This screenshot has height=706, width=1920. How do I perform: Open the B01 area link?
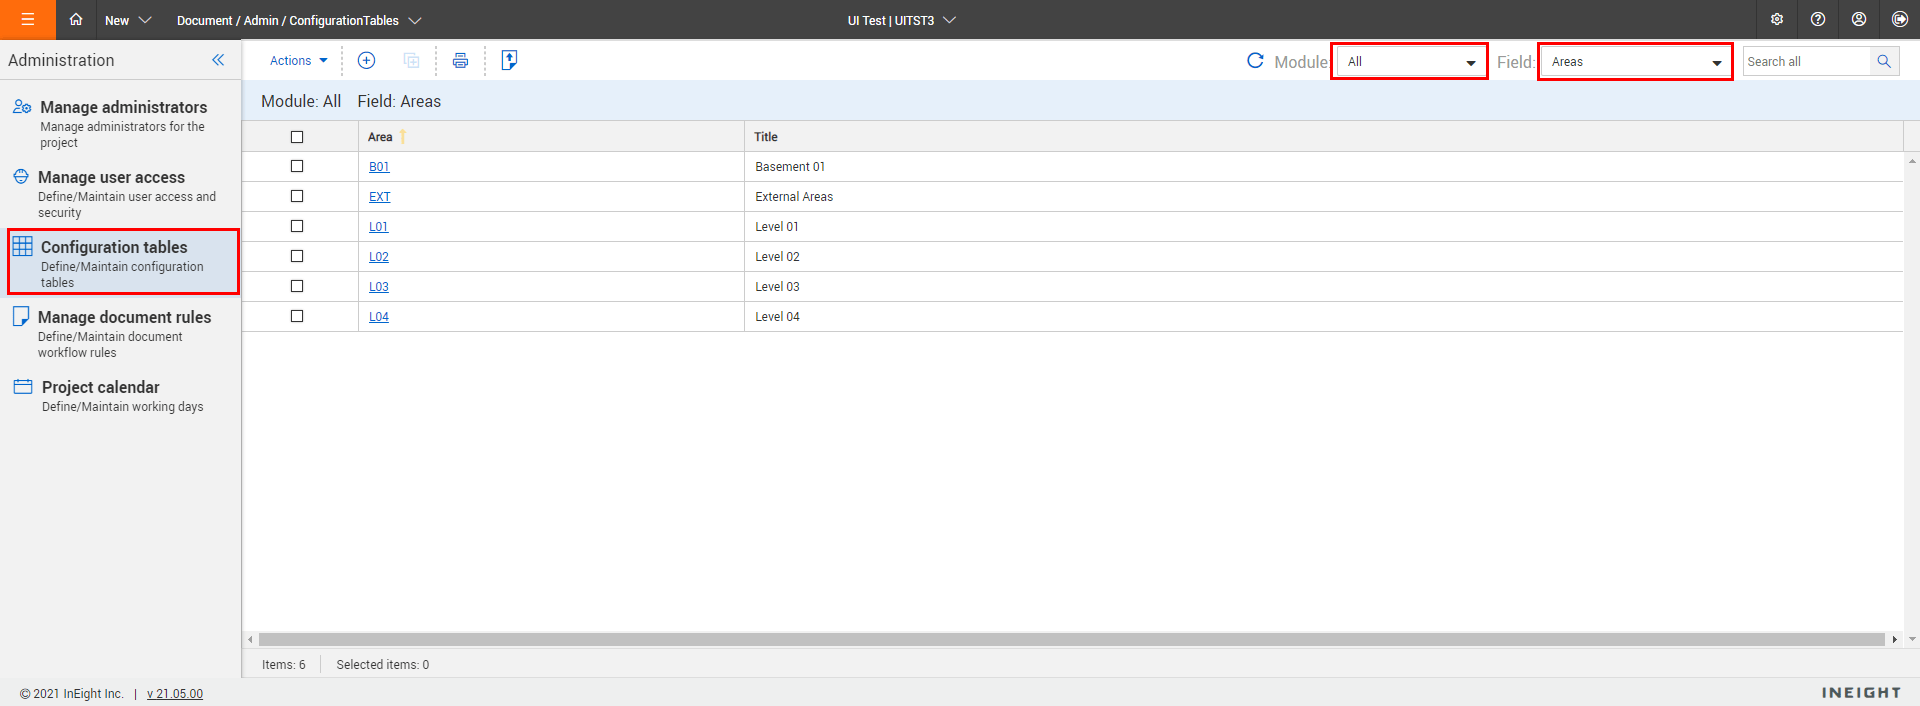(x=379, y=167)
